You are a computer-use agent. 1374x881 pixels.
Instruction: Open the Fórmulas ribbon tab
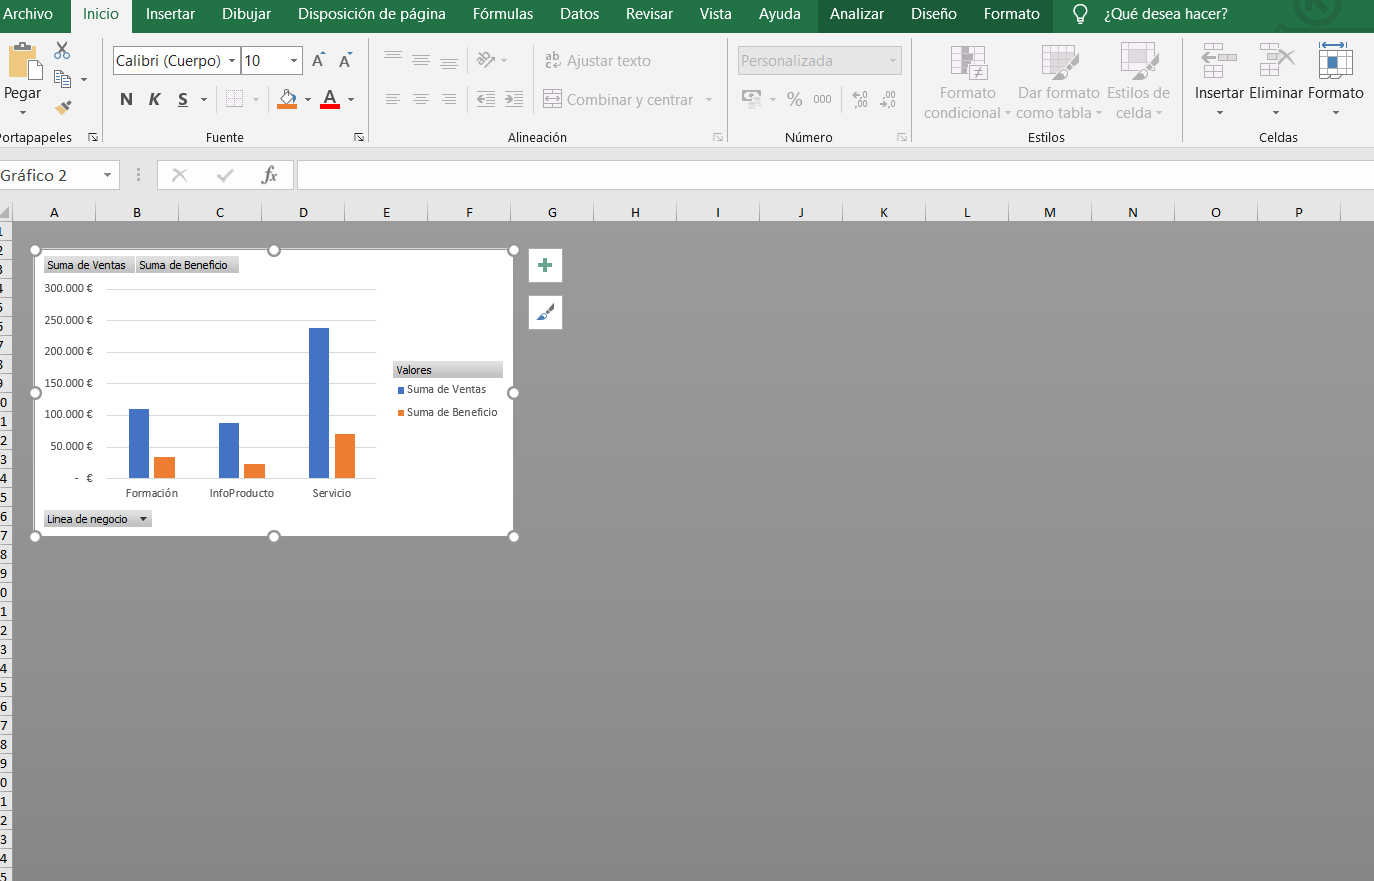point(503,14)
